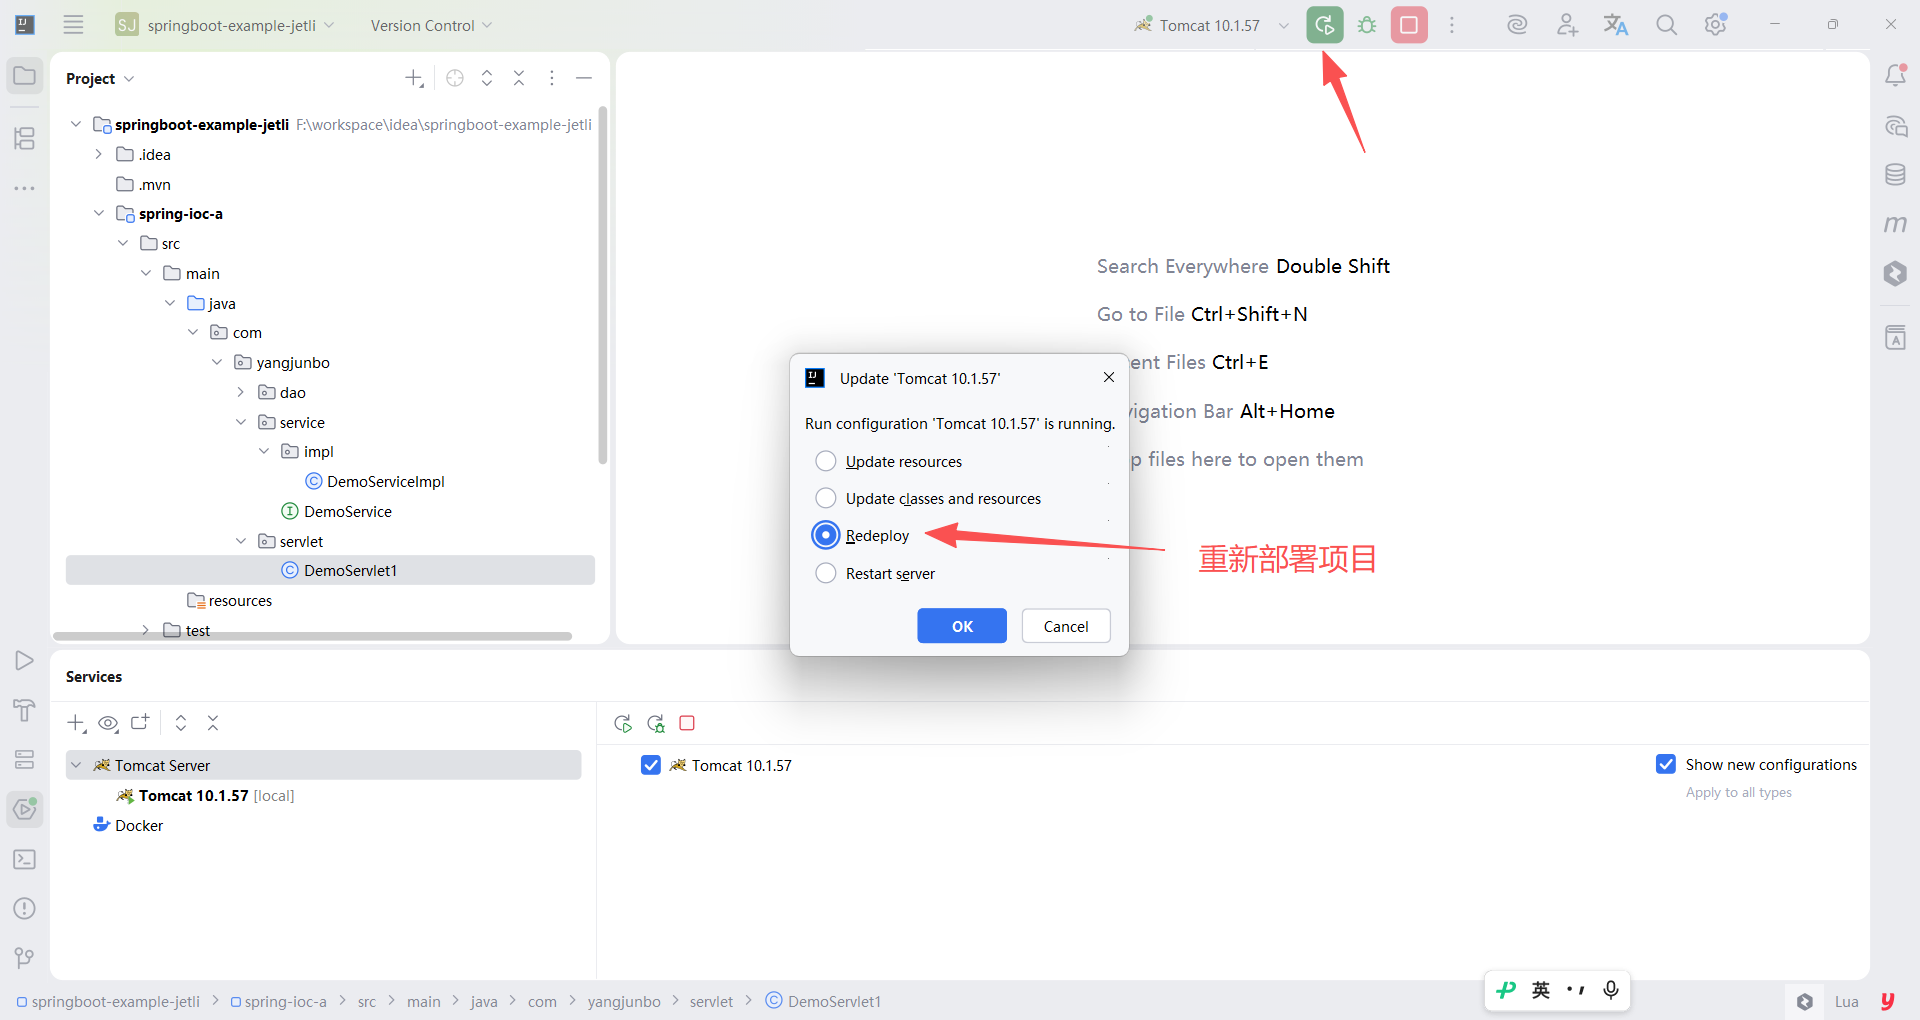Click spring-ioc-a in the breadcrumb bar
The width and height of the screenshot is (1920, 1020).
tap(285, 1001)
